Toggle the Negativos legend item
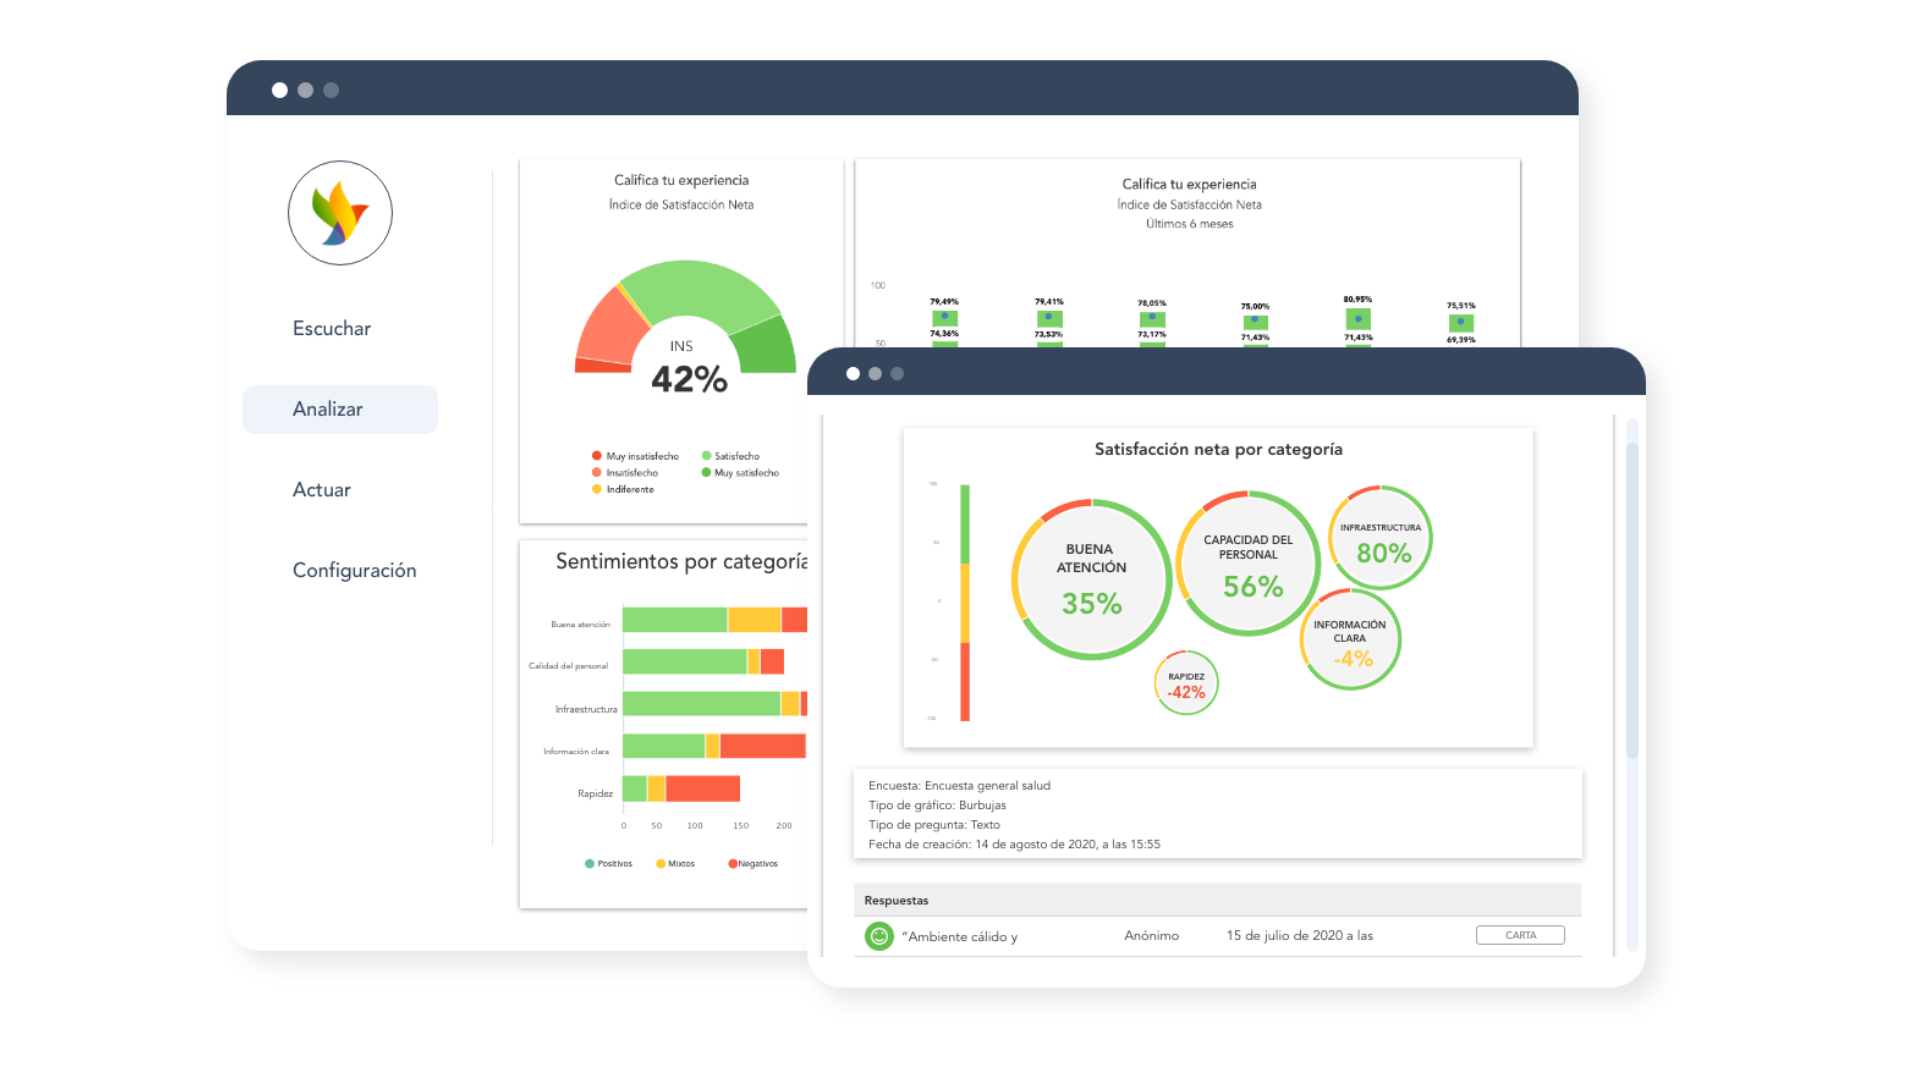 coord(753,864)
